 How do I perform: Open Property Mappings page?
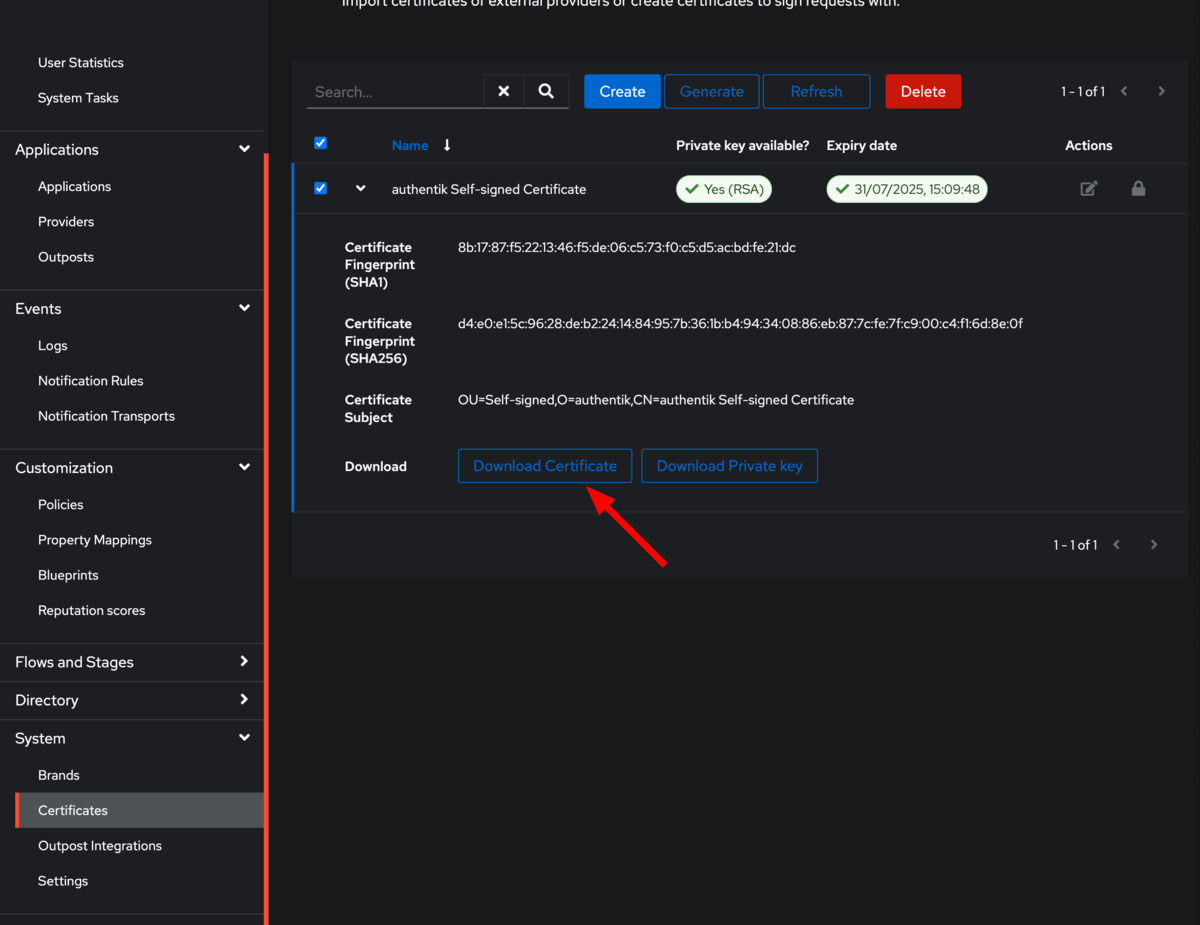(x=95, y=539)
